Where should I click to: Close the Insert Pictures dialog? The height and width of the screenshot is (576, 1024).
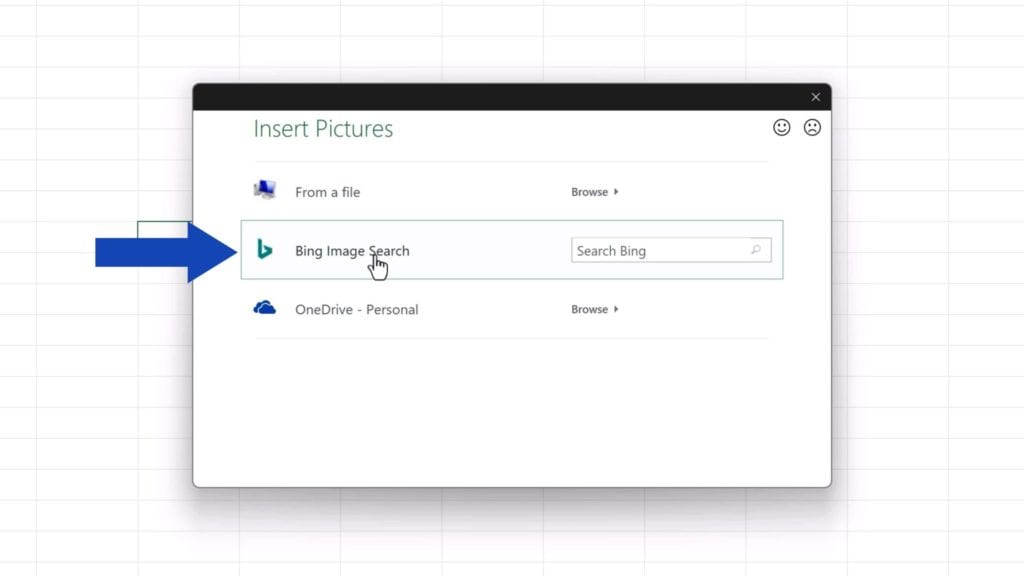click(x=816, y=97)
